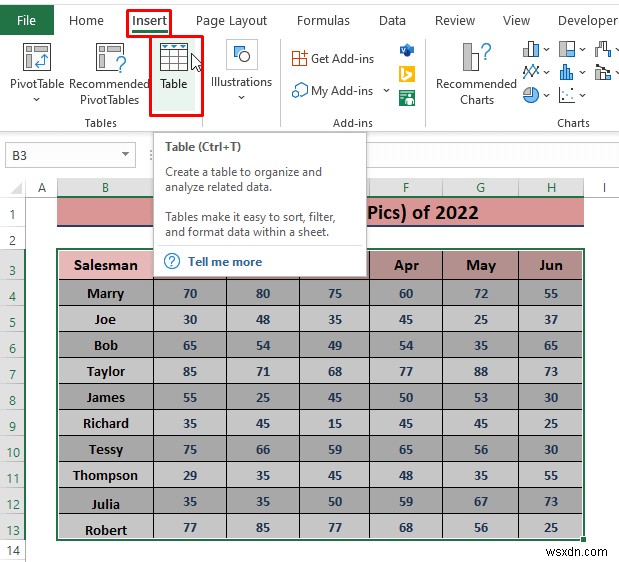Click Get Add-ins
The width and height of the screenshot is (619, 562).
point(333,58)
